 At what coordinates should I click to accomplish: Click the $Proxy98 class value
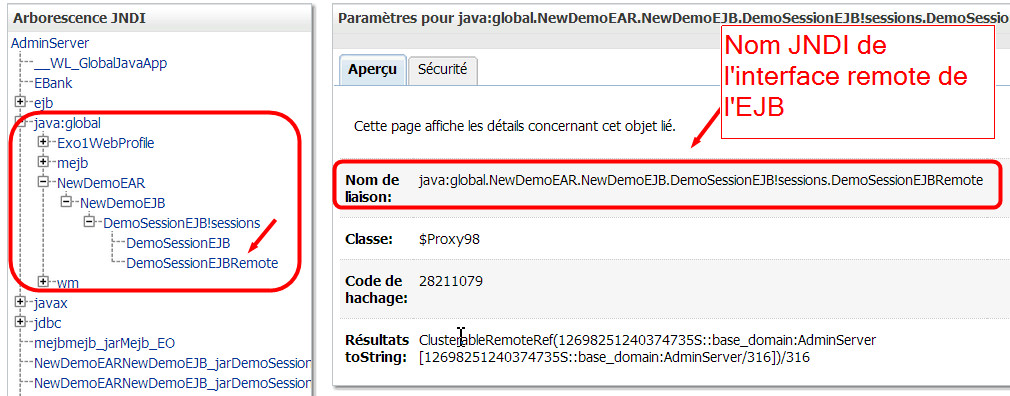[449, 240]
